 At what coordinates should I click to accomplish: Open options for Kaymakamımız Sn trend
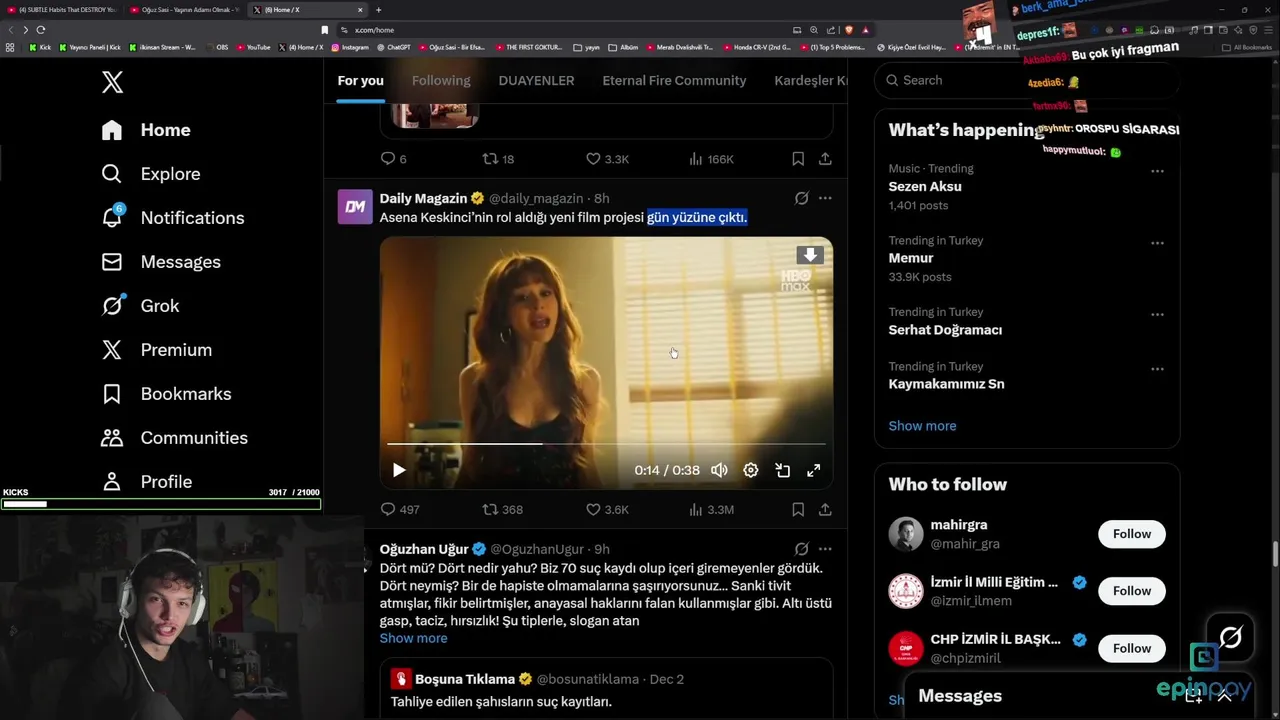pyautogui.click(x=1157, y=369)
